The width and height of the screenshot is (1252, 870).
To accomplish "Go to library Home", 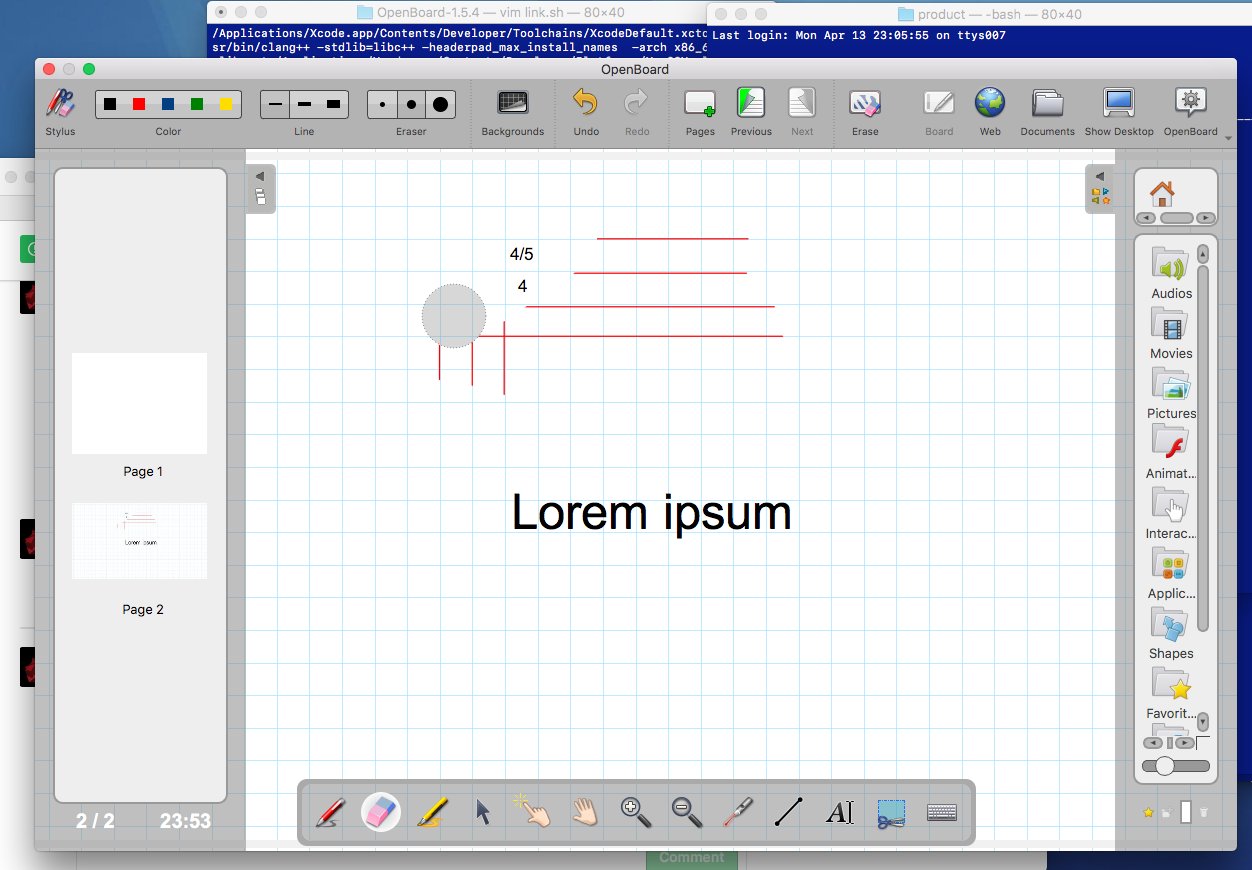I will point(1161,192).
